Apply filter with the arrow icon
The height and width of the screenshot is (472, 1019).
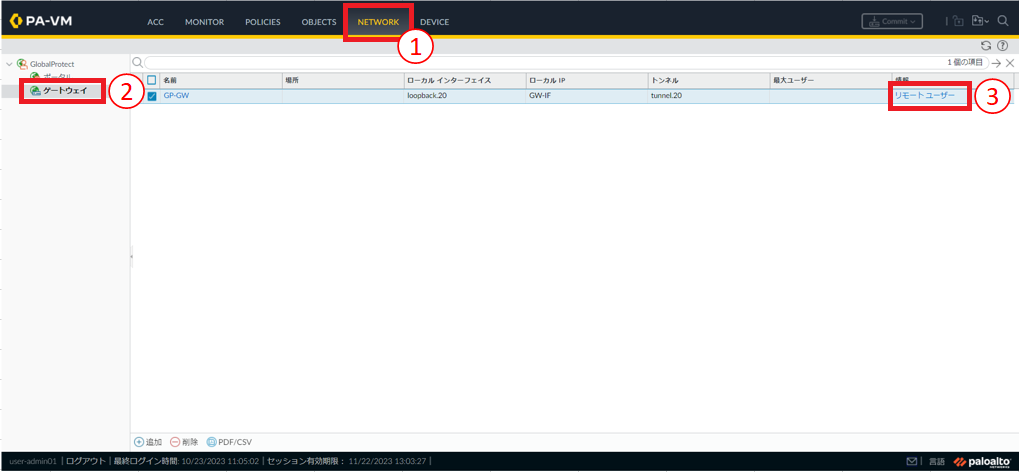point(996,63)
